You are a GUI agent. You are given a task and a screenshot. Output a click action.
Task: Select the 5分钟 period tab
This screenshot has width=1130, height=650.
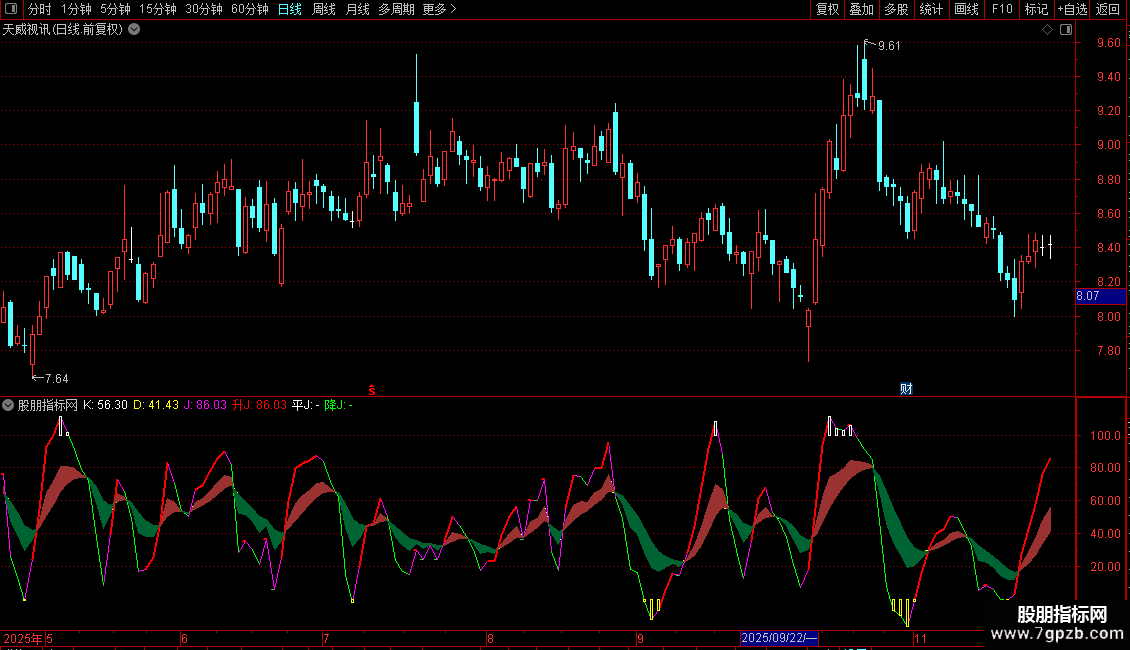(x=115, y=9)
